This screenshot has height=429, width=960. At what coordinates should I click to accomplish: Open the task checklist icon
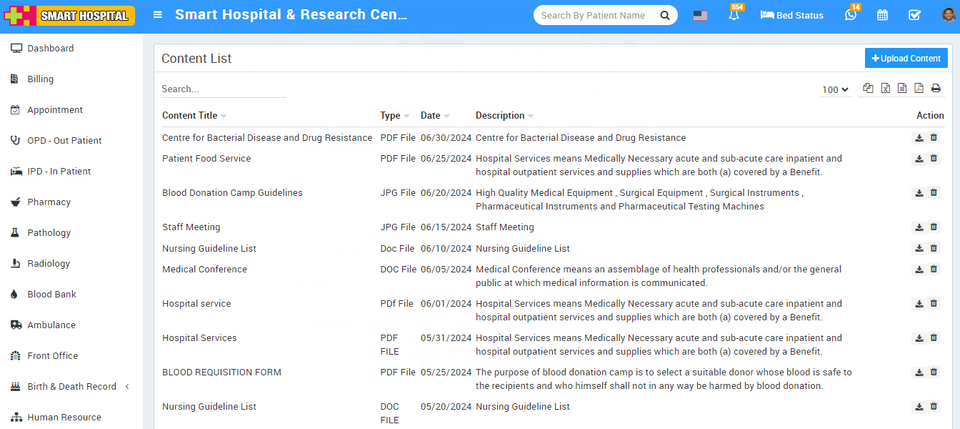[x=914, y=16]
